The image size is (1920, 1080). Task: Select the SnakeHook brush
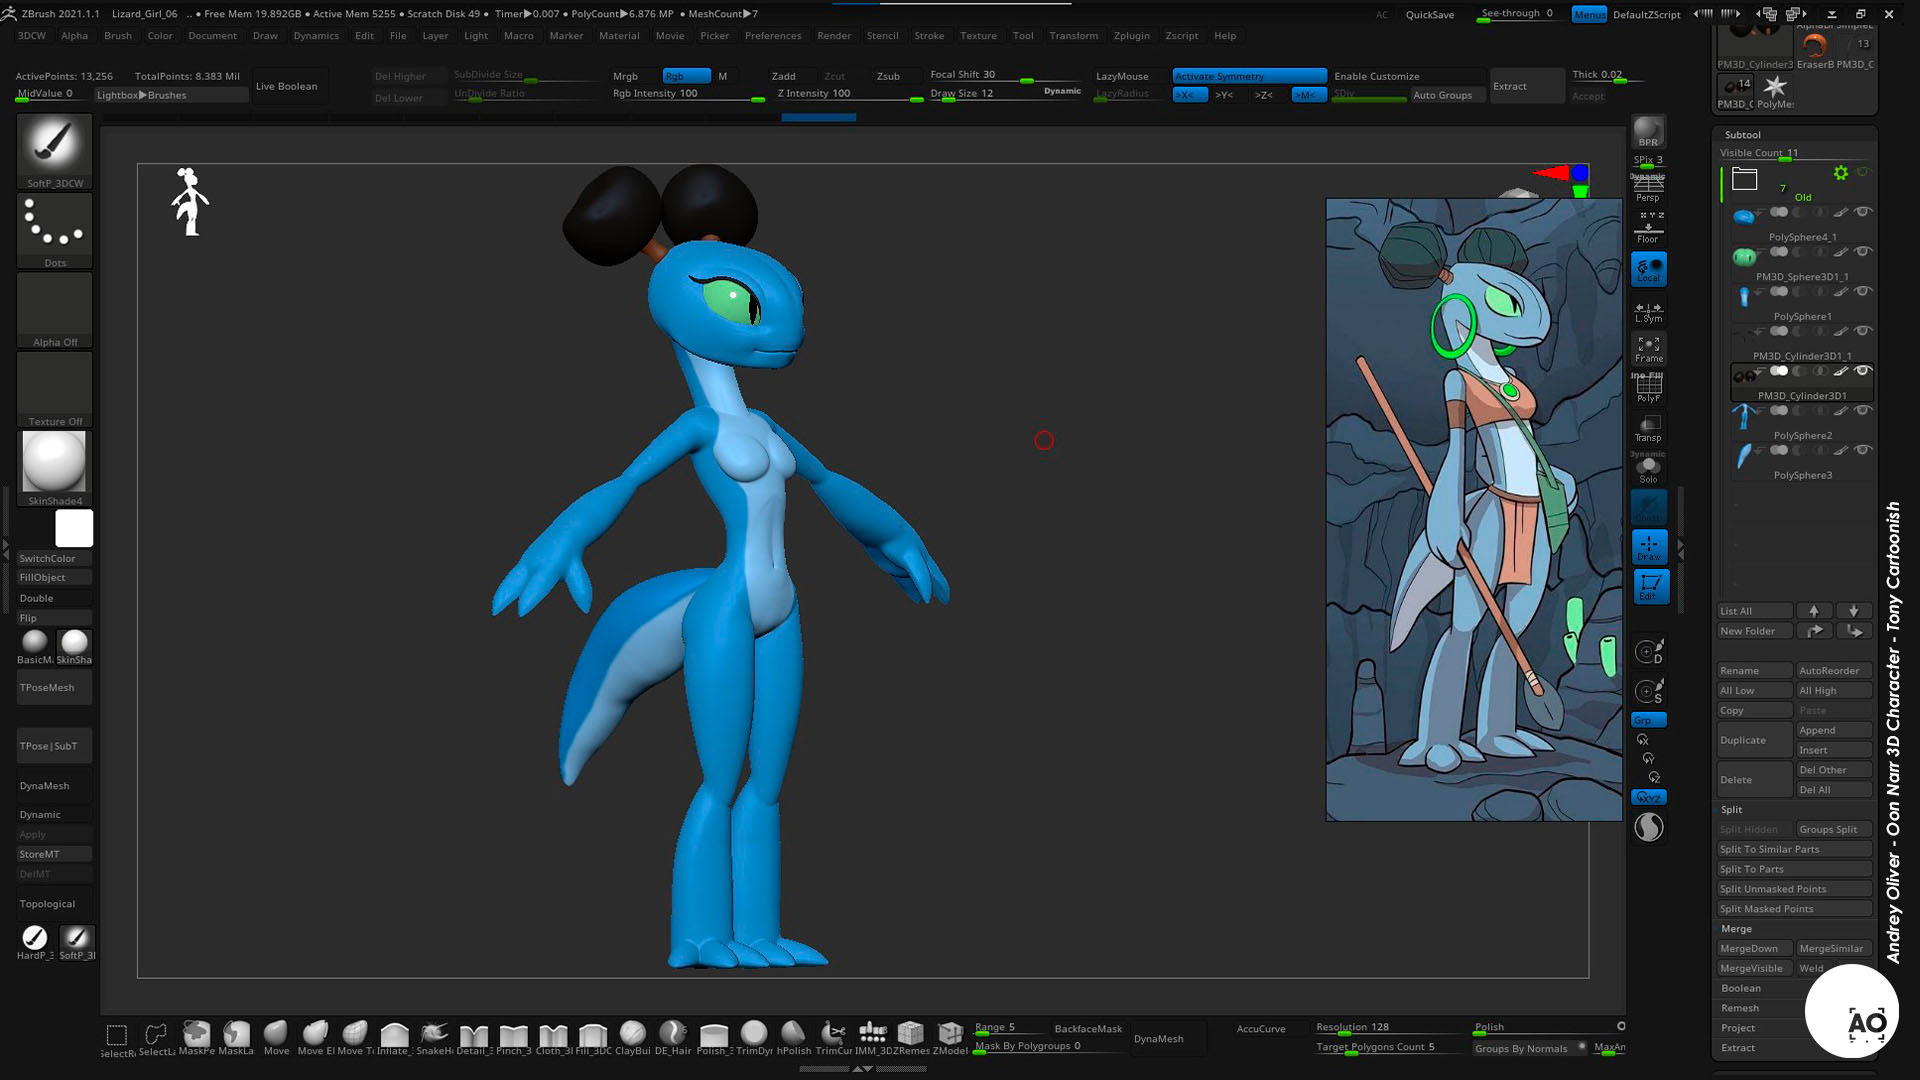434,1038
